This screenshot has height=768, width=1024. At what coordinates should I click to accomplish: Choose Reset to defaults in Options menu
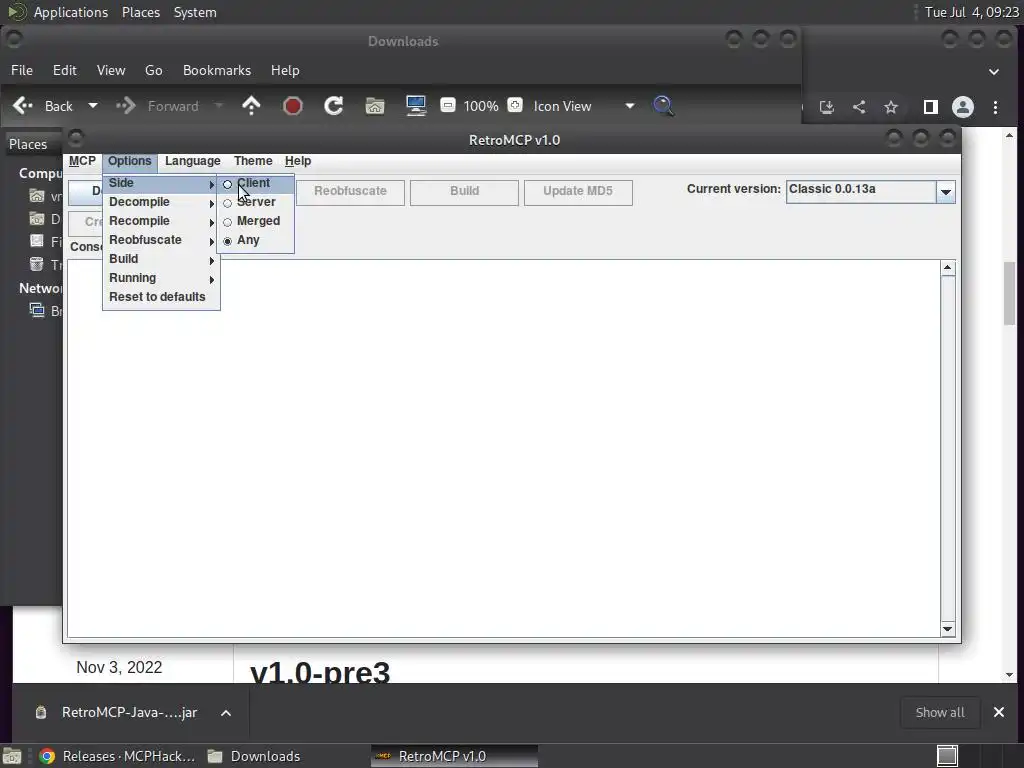click(x=161, y=297)
